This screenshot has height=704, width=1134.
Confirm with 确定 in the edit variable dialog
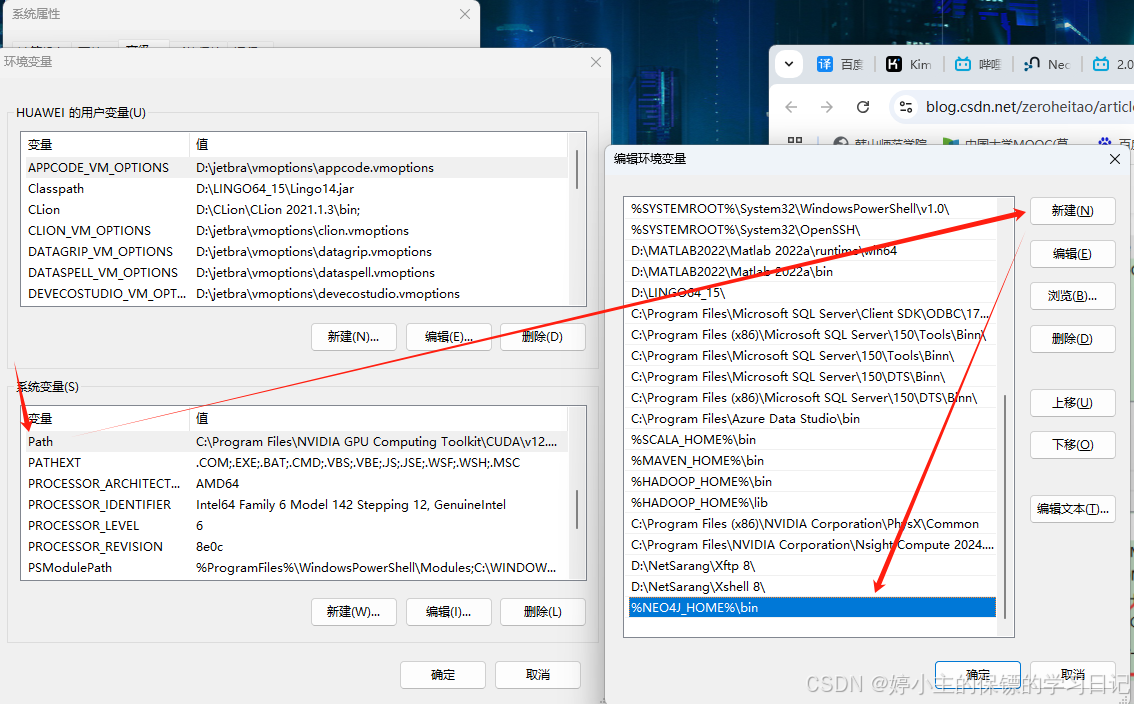[978, 674]
